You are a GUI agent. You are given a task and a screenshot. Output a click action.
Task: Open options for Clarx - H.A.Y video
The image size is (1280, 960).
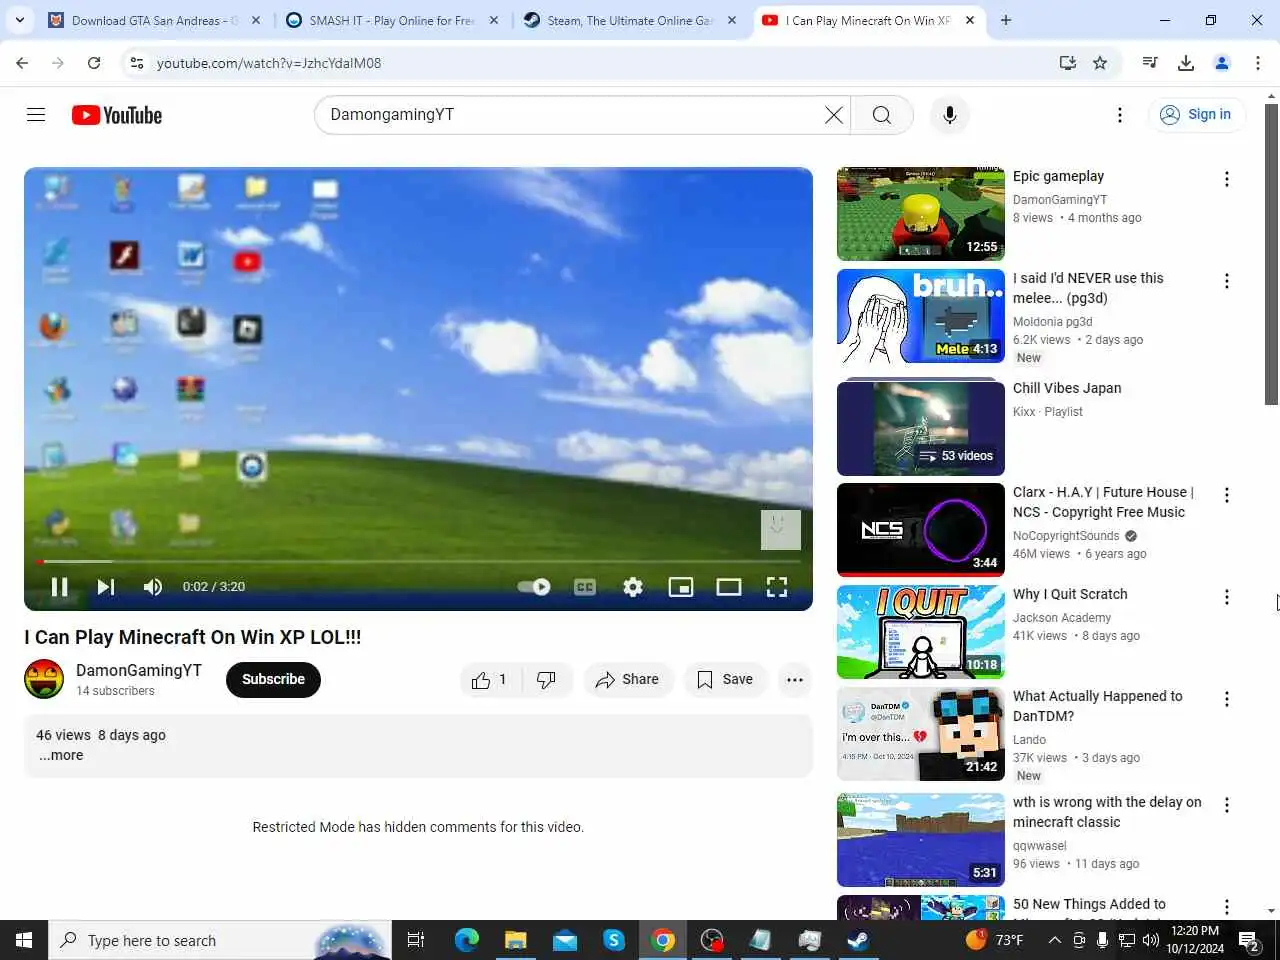(1227, 495)
